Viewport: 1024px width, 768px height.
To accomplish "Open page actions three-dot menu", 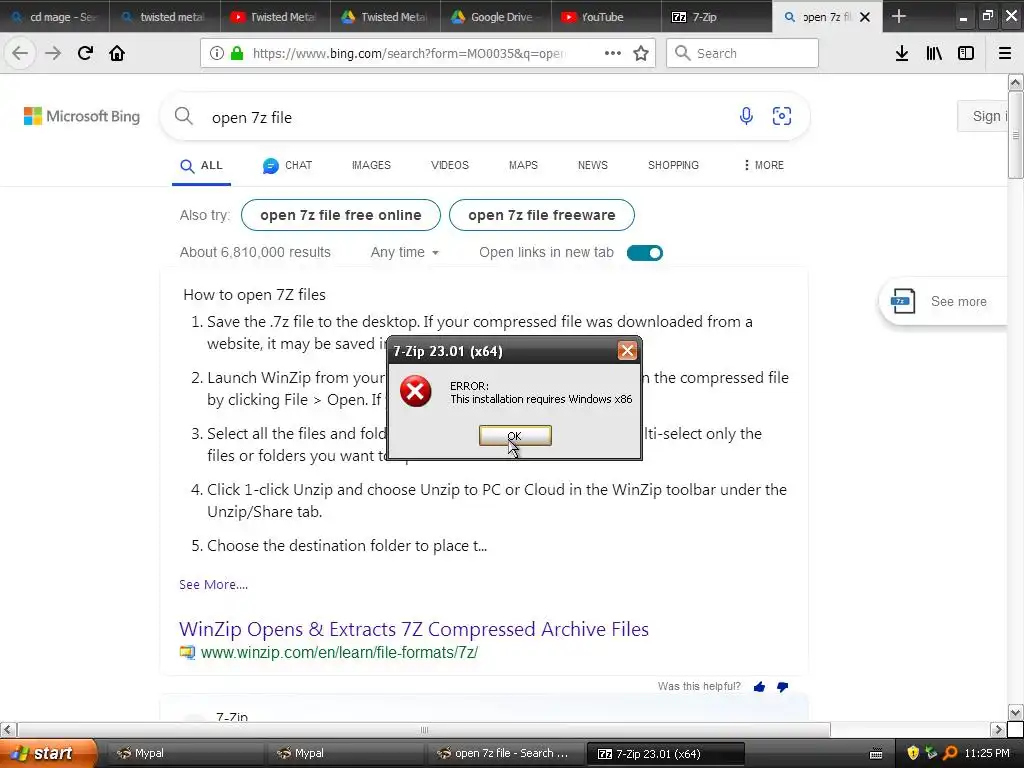I will click(x=613, y=53).
